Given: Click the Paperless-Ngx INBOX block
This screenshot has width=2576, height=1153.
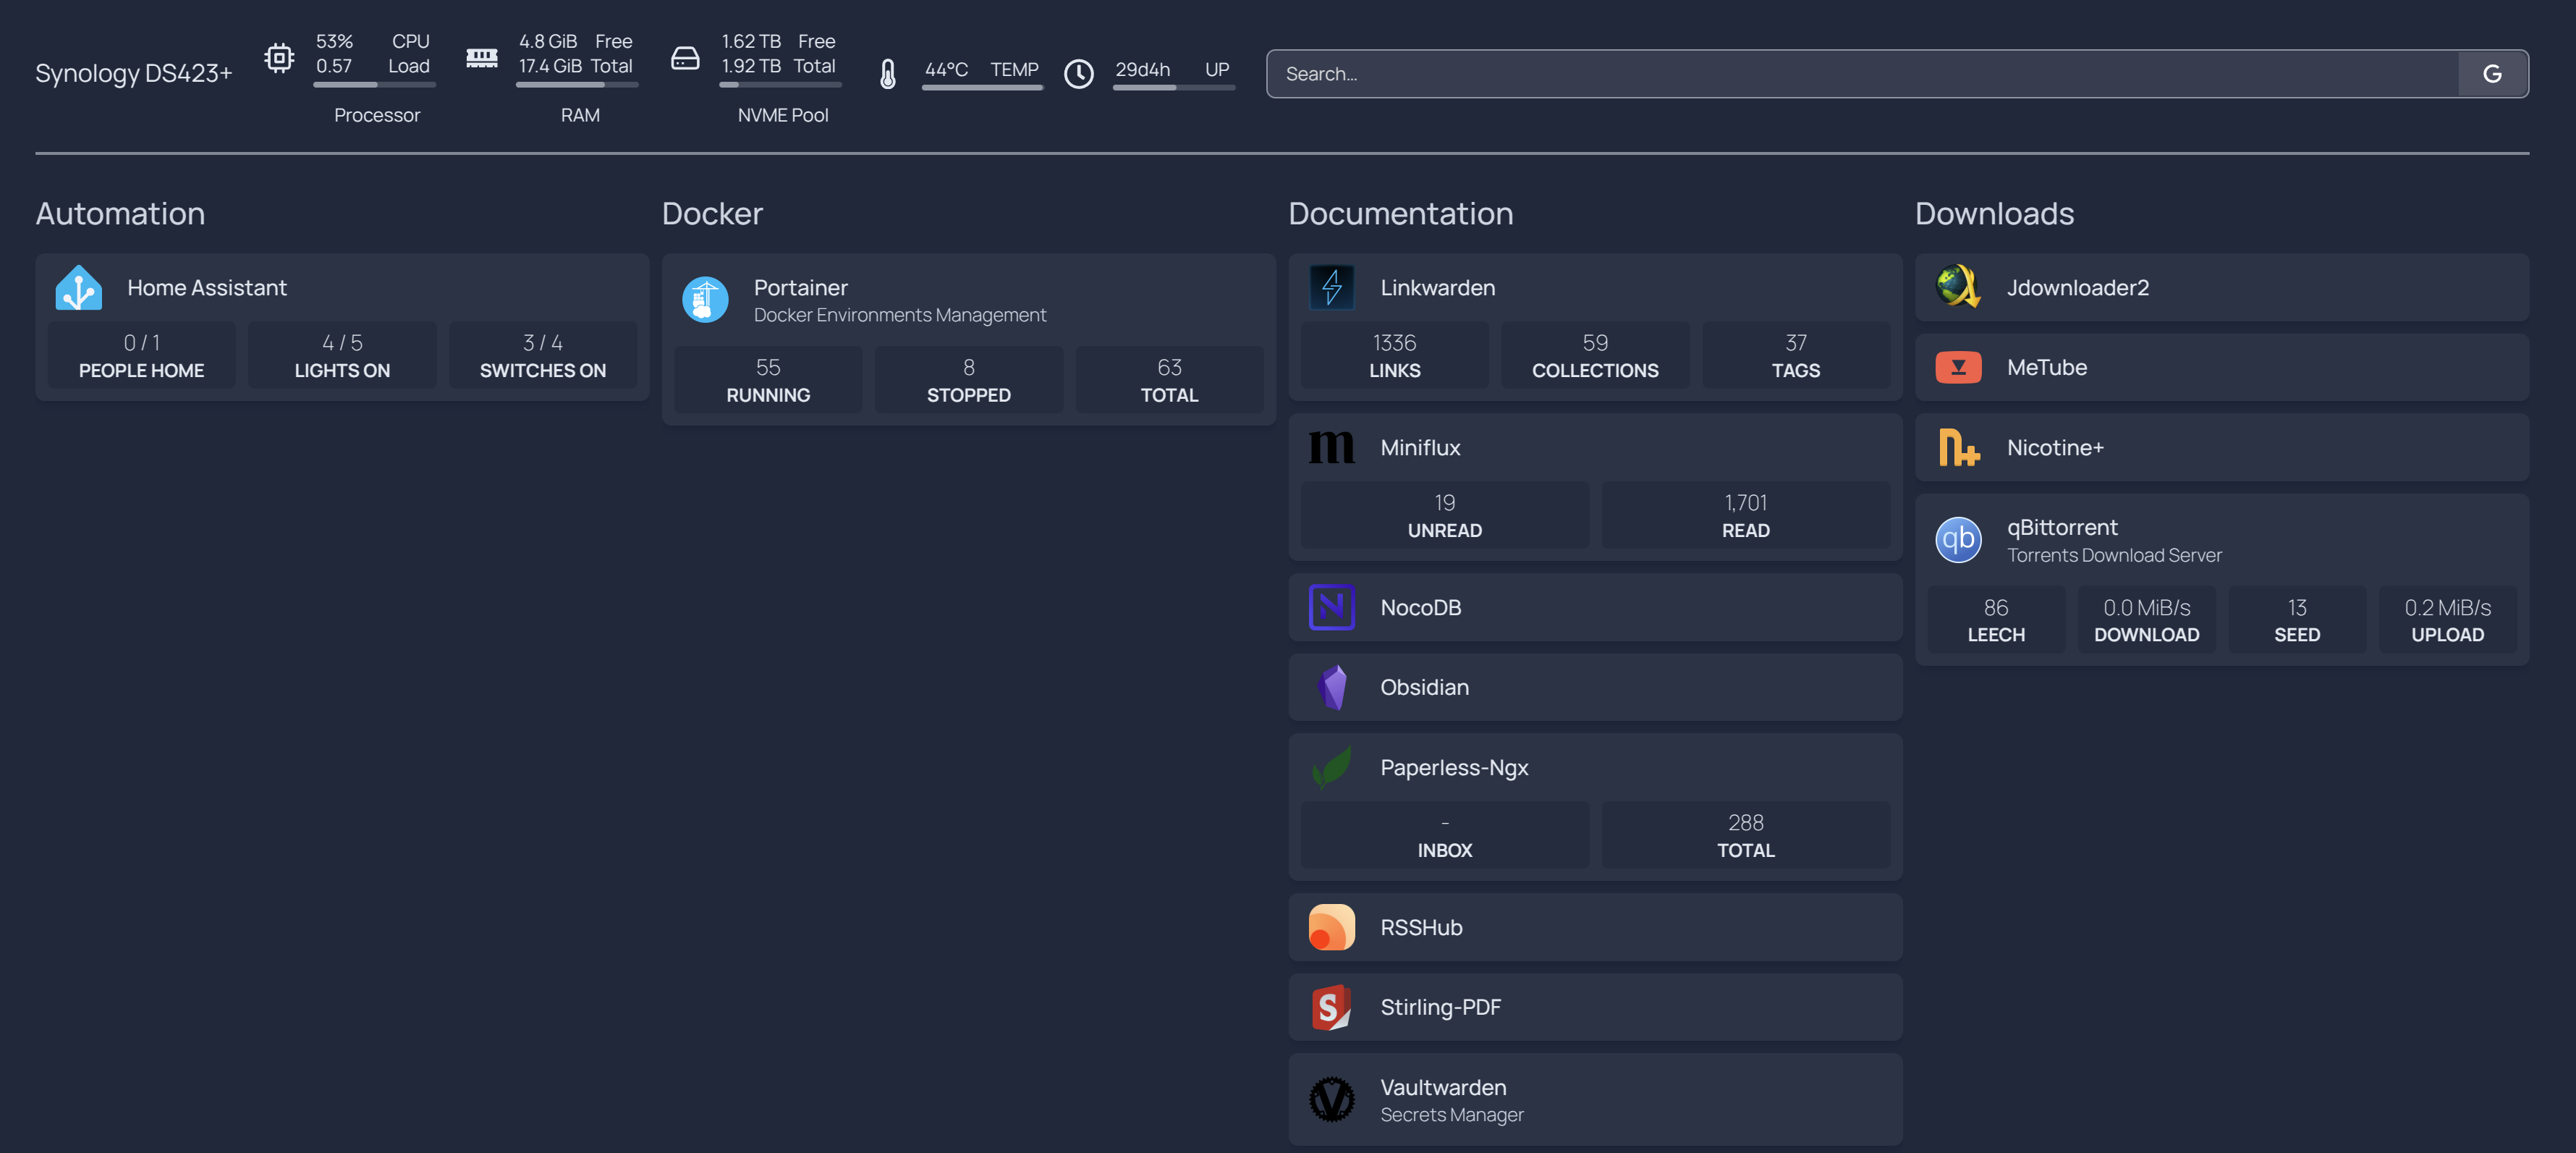Looking at the screenshot, I should pyautogui.click(x=1445, y=835).
